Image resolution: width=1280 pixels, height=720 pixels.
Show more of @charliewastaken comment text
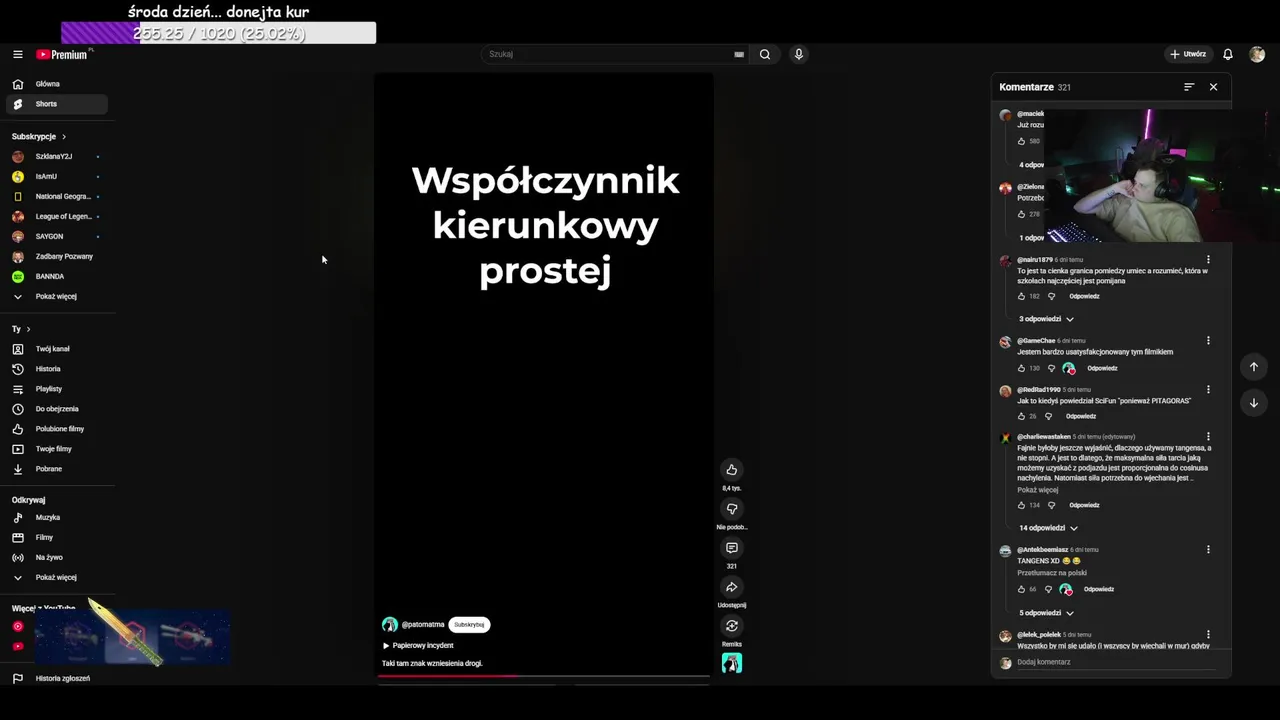[x=1037, y=490]
